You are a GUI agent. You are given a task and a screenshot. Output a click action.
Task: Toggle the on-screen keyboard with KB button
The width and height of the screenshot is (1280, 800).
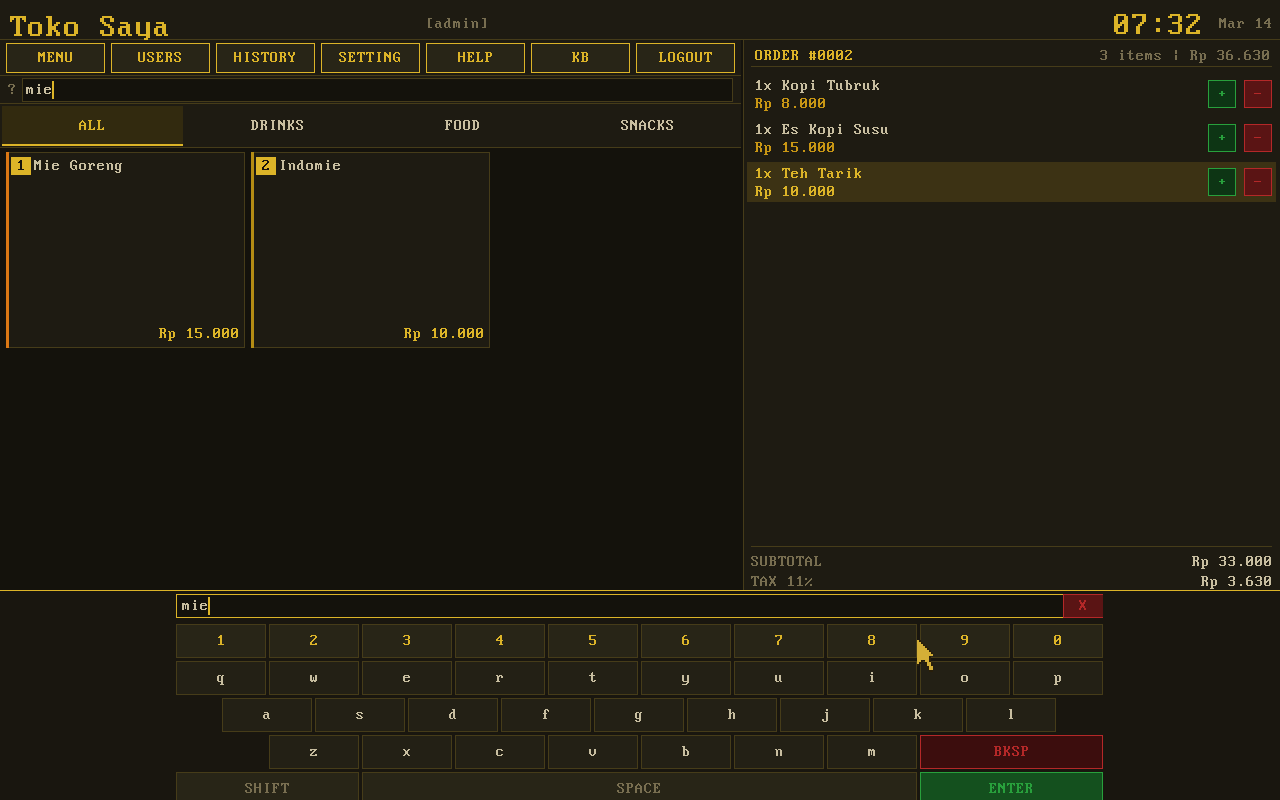(x=580, y=58)
